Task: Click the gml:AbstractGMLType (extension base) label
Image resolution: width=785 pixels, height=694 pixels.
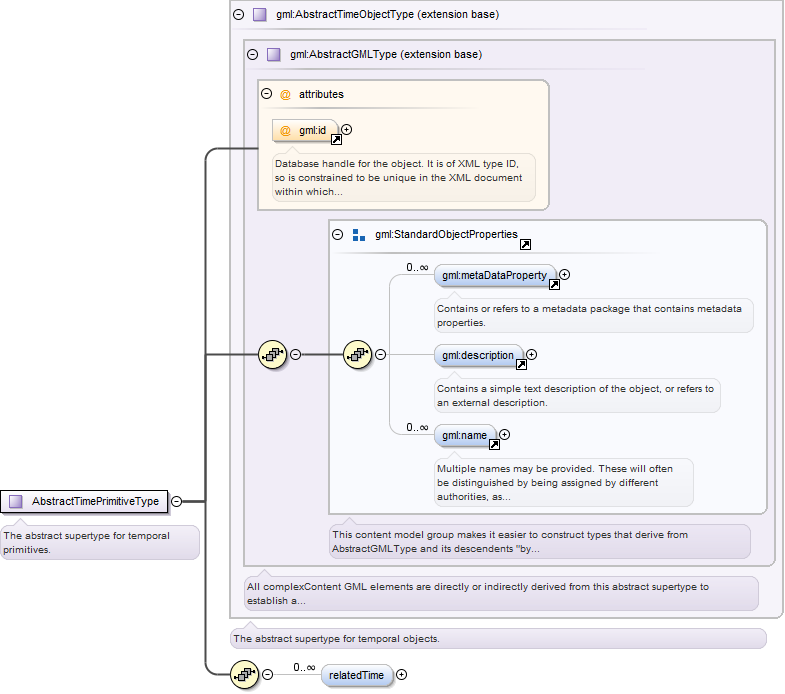Action: tap(386, 55)
